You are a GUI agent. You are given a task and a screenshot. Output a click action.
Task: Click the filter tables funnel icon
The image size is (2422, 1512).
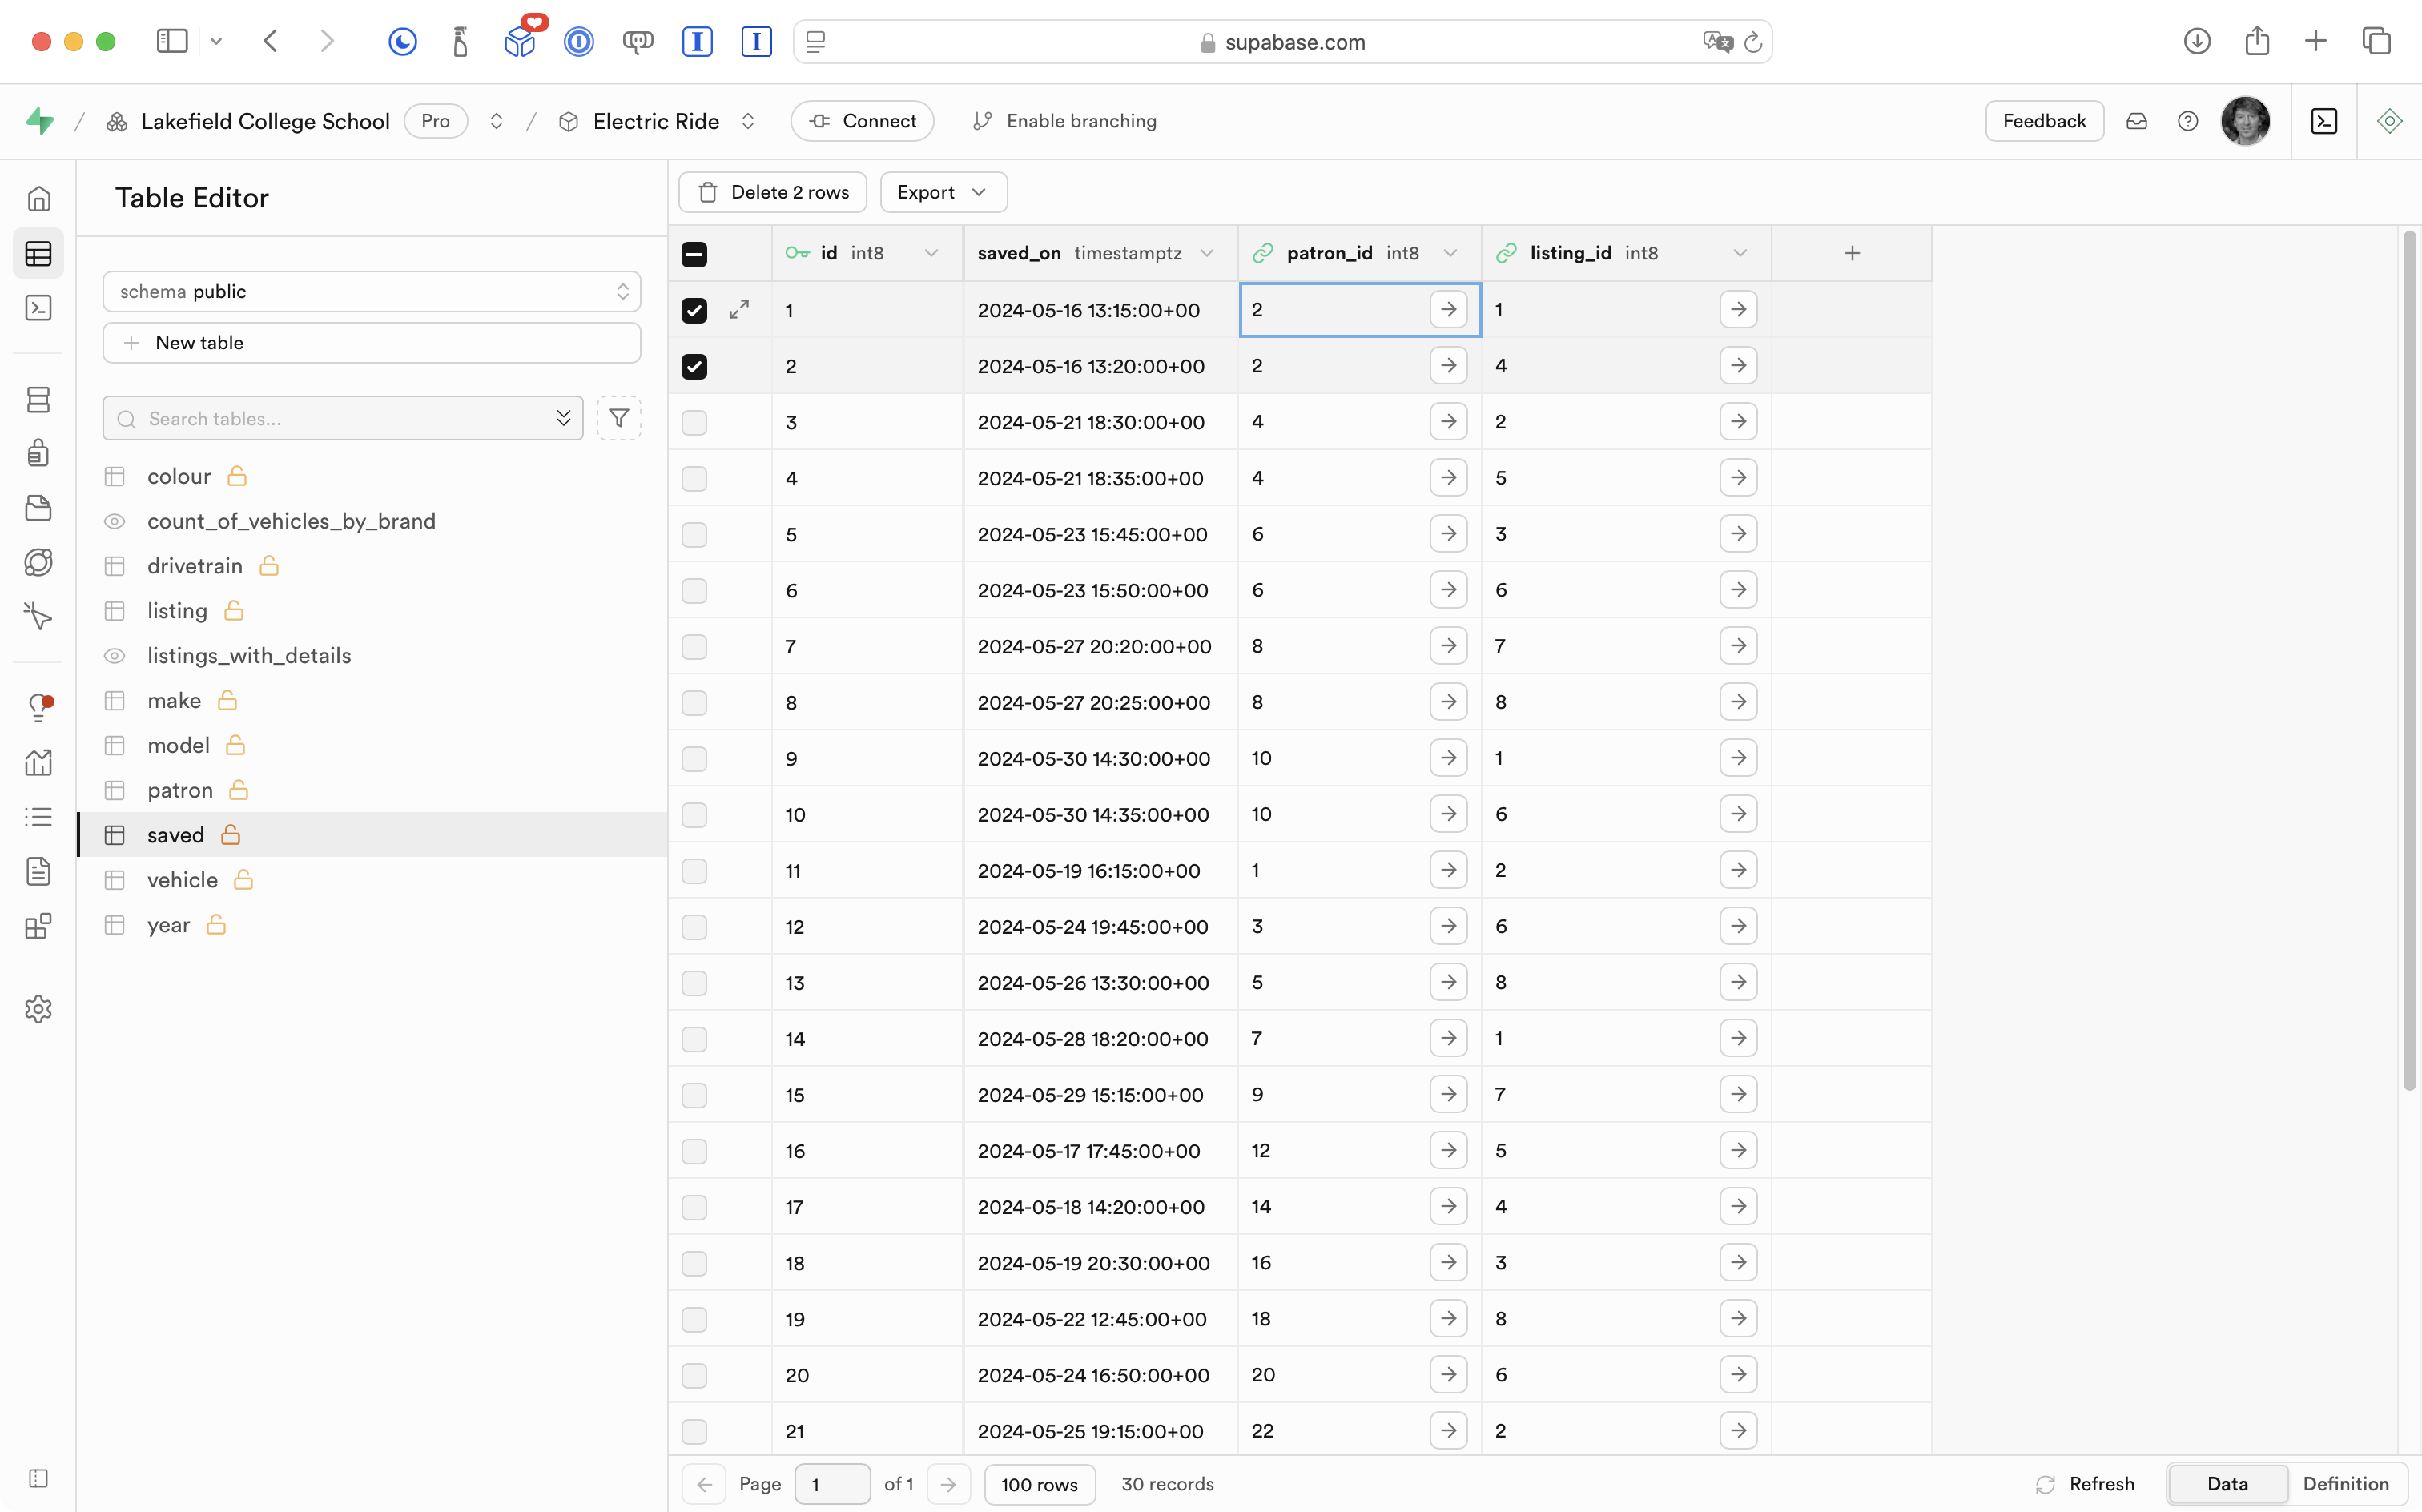(x=619, y=418)
